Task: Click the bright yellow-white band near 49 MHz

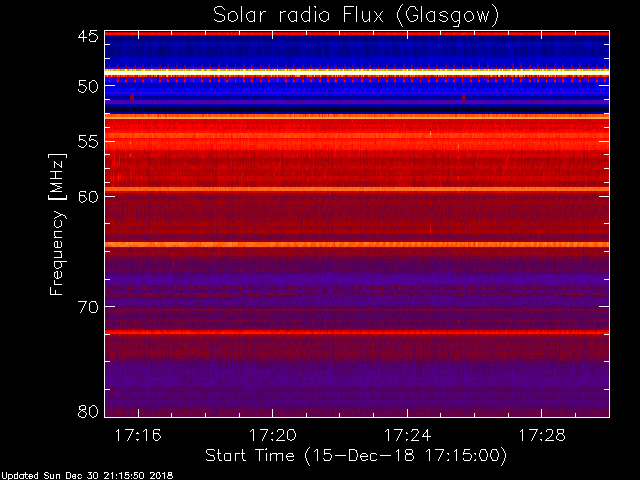Action: click(357, 72)
